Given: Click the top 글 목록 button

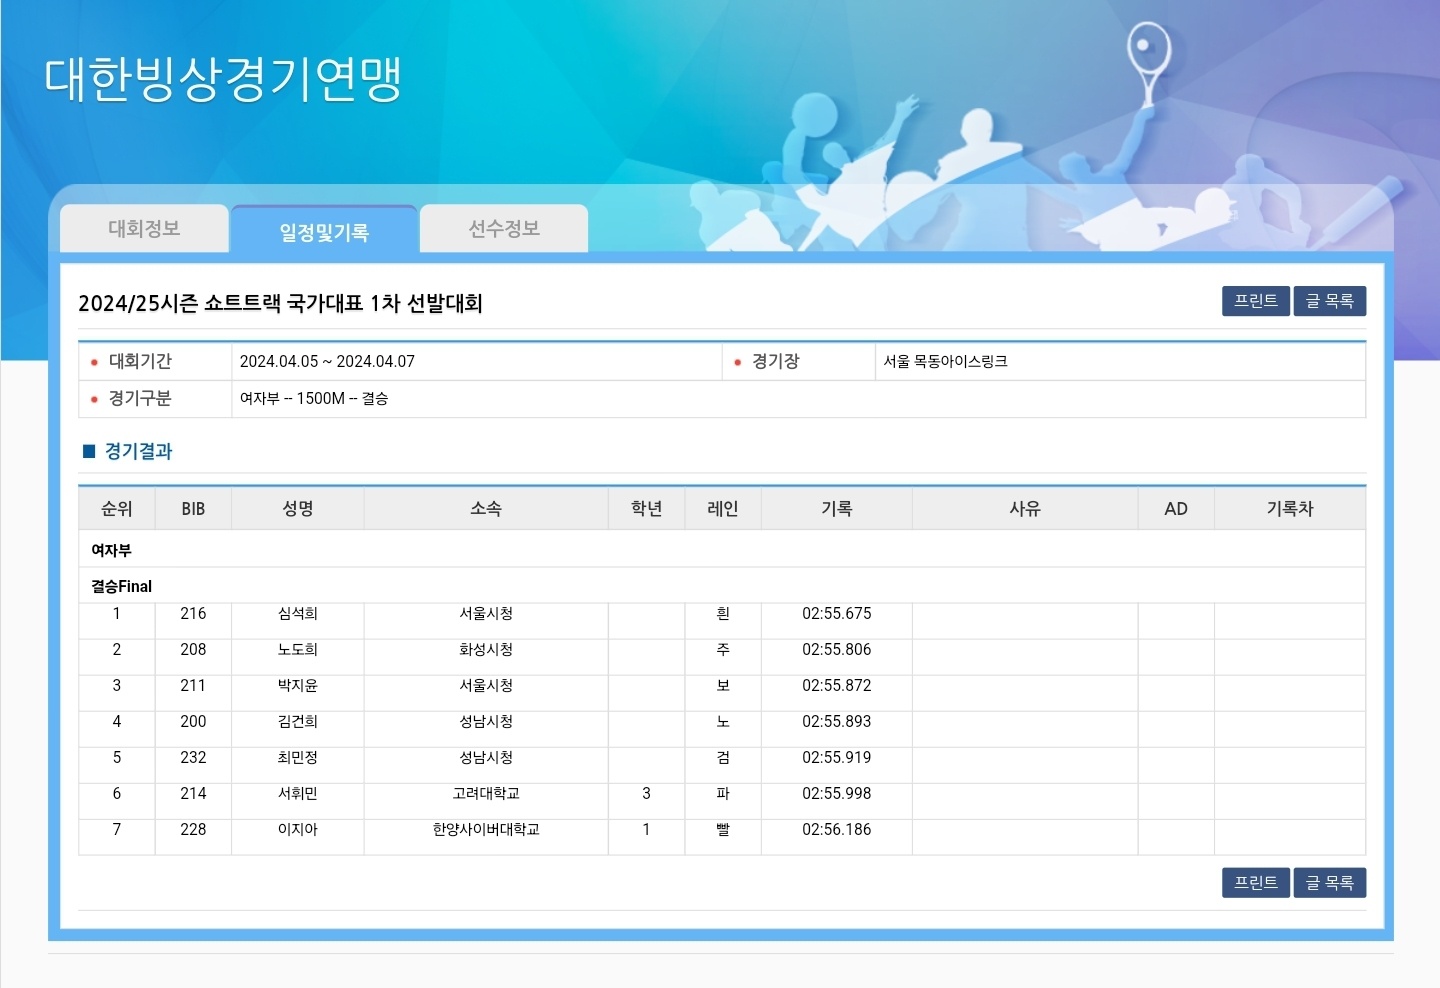Looking at the screenshot, I should click(1329, 301).
